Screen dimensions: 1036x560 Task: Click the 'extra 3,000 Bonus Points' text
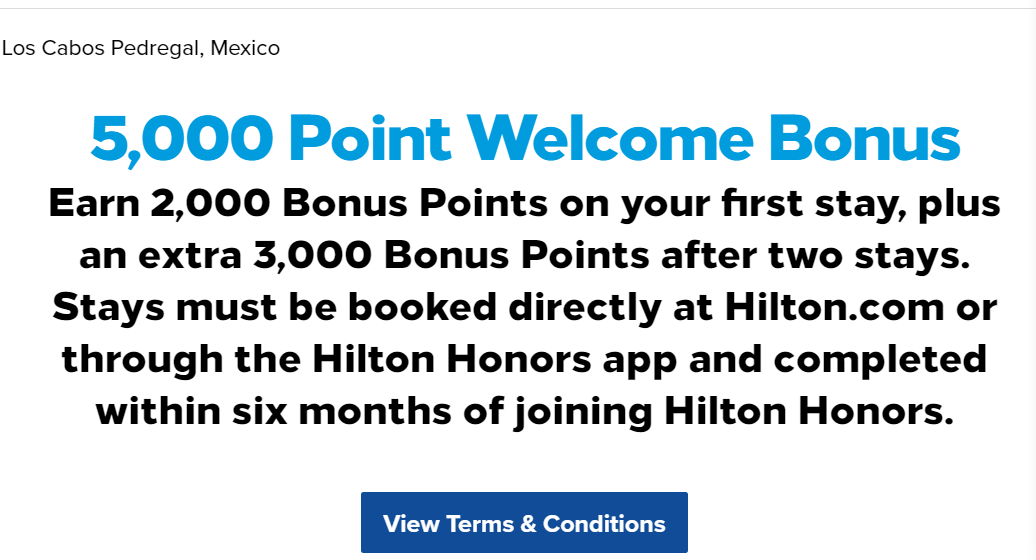[394, 255]
